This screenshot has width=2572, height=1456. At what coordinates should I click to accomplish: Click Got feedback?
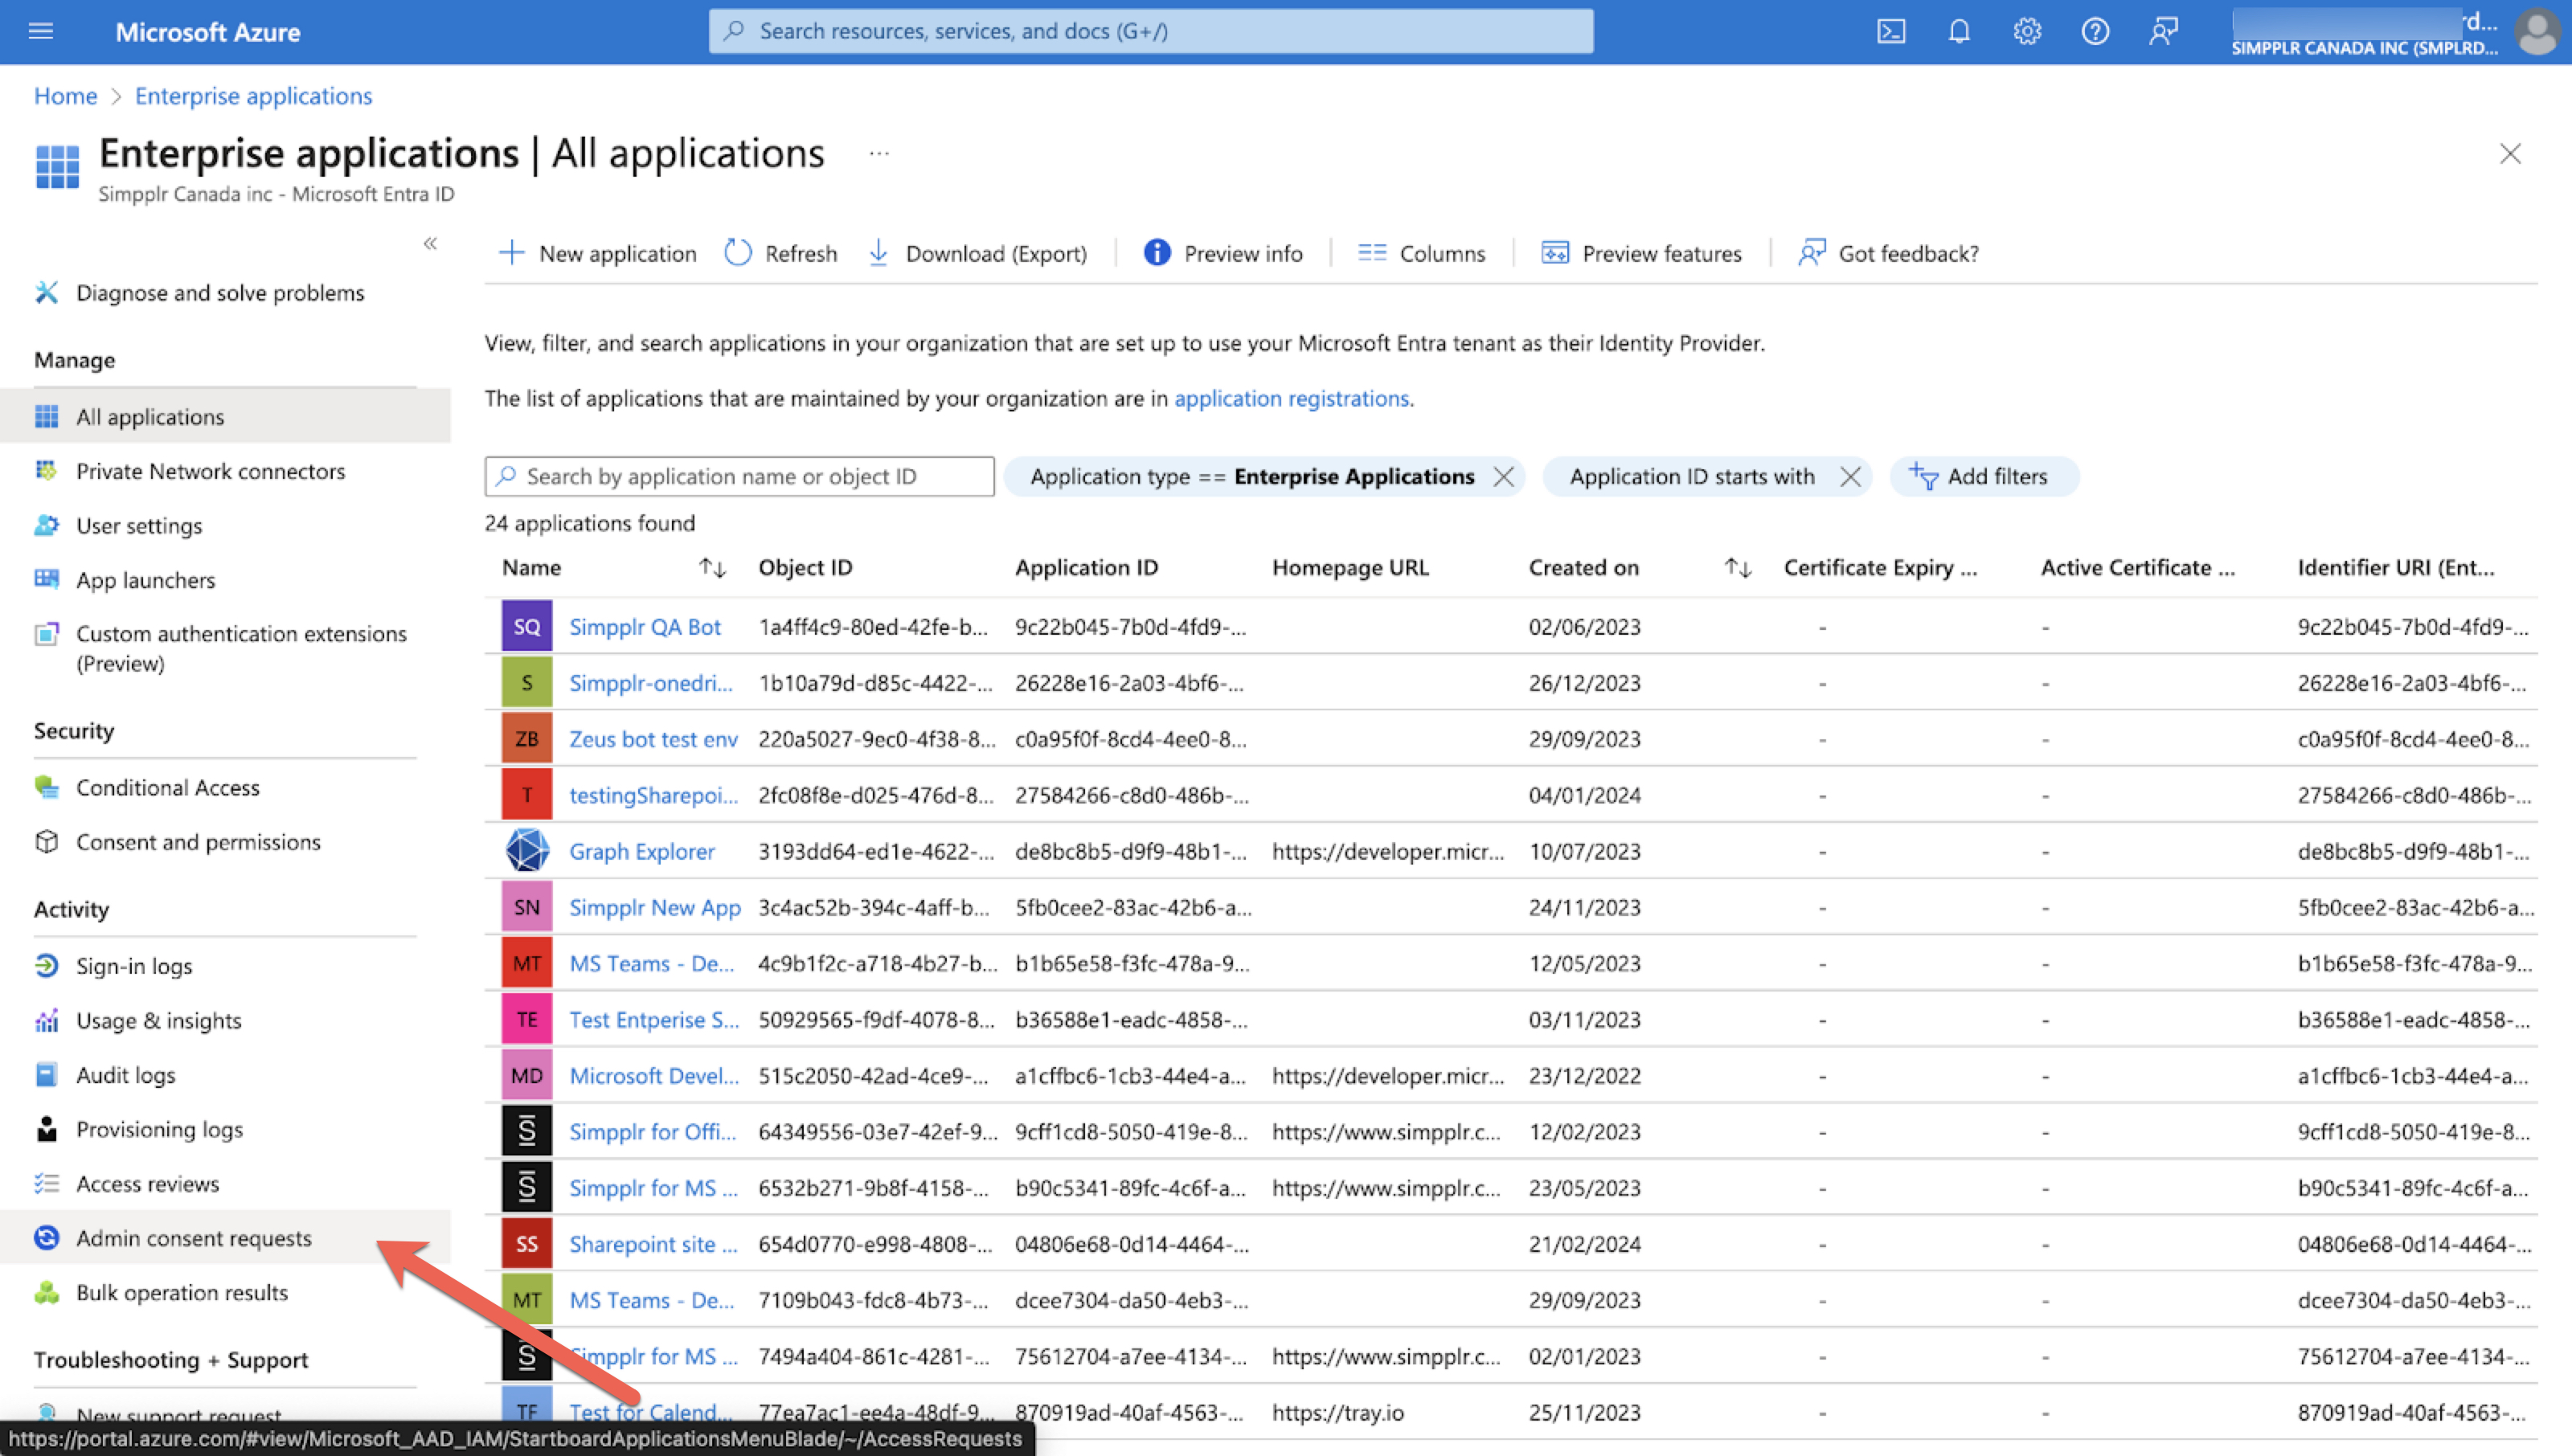(x=1888, y=253)
